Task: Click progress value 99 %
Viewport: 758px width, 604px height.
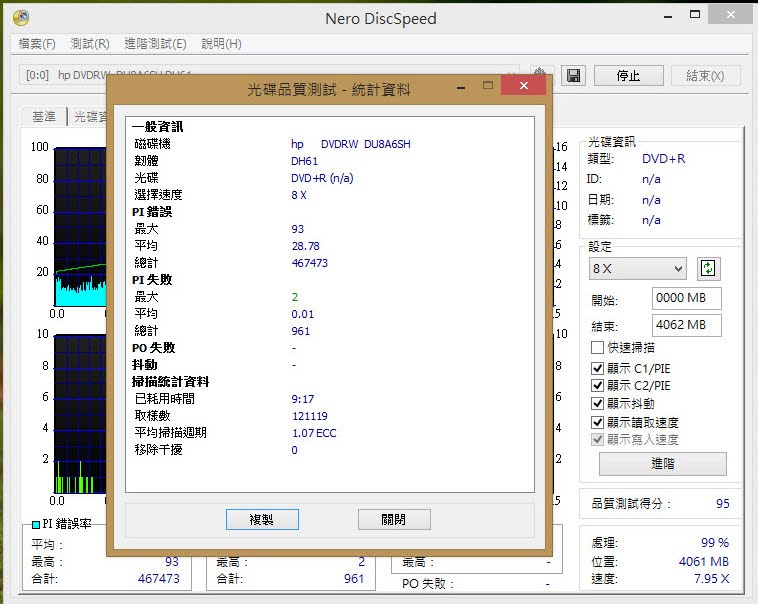Action: point(715,543)
